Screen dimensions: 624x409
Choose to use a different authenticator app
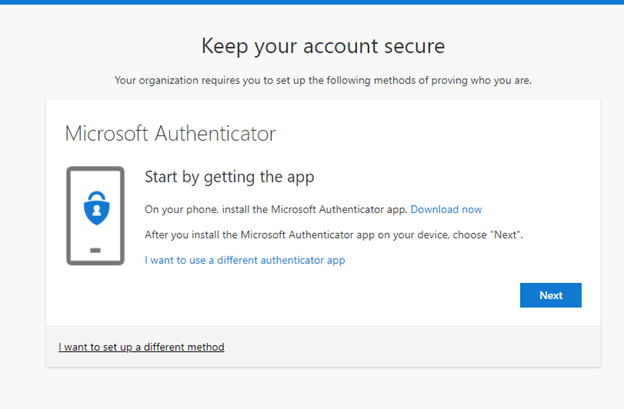[x=245, y=260]
